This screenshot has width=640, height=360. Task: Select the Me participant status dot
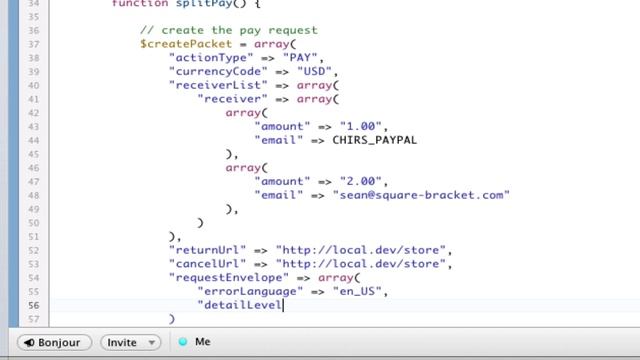(183, 342)
